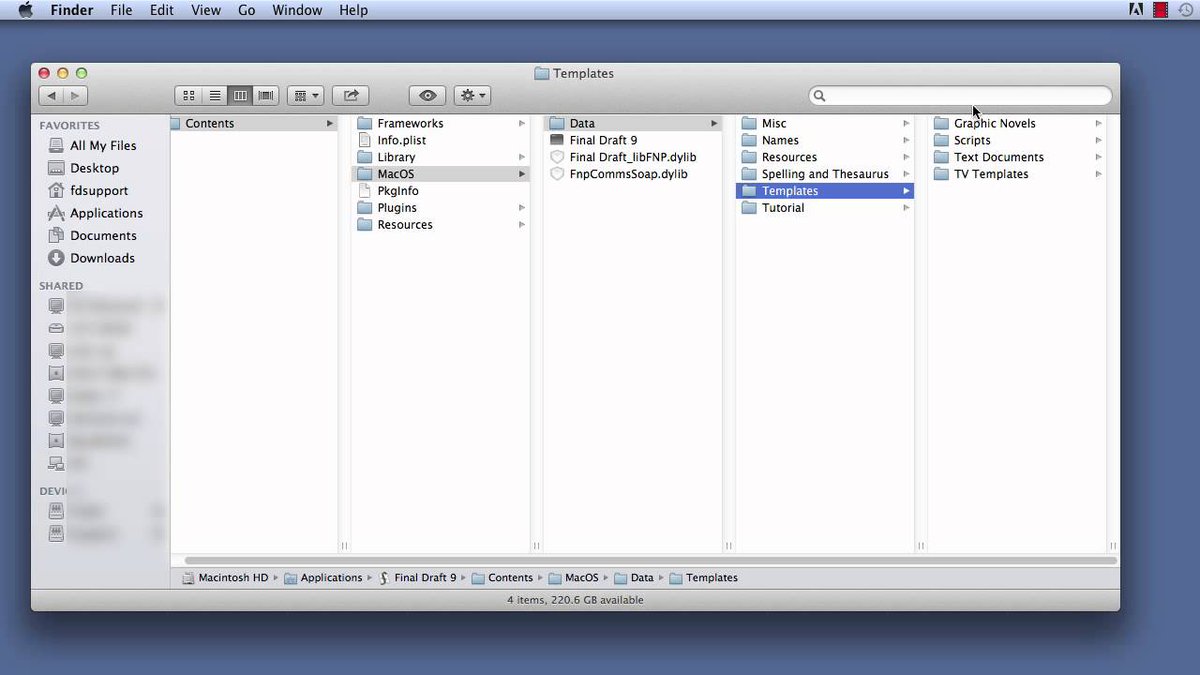Select the Text Documents folder
This screenshot has height=675, width=1200.
click(x=1017, y=158)
